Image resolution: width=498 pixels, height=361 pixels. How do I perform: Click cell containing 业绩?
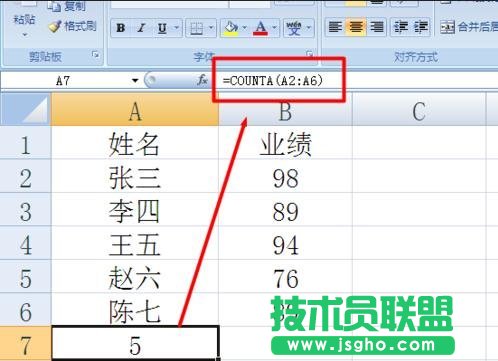coord(285,144)
